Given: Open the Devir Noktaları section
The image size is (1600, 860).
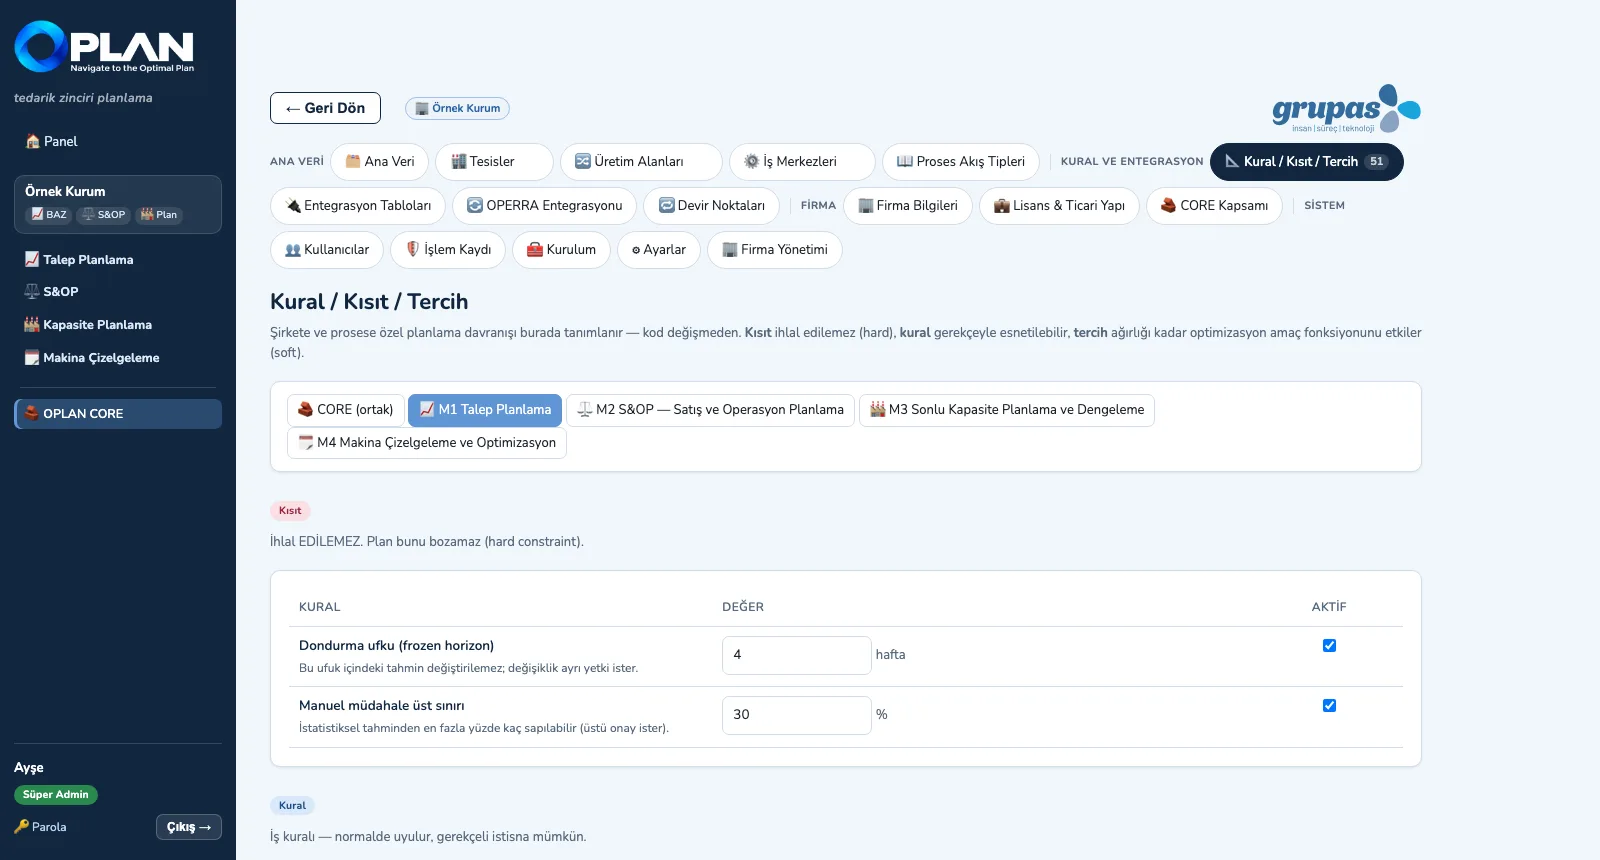Looking at the screenshot, I should (711, 206).
